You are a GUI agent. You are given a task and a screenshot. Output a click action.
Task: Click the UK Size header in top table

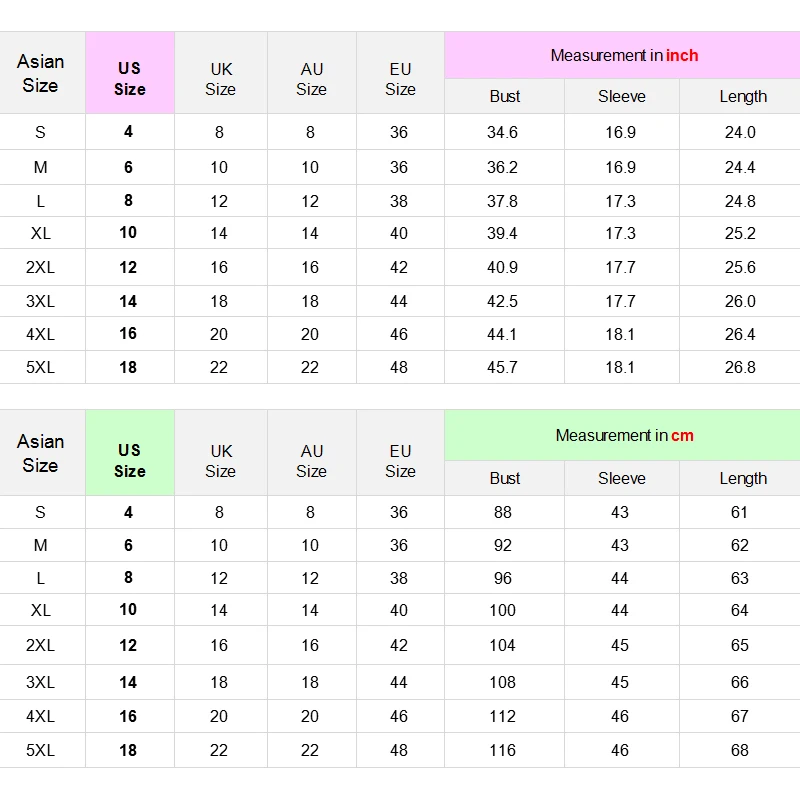(x=220, y=79)
